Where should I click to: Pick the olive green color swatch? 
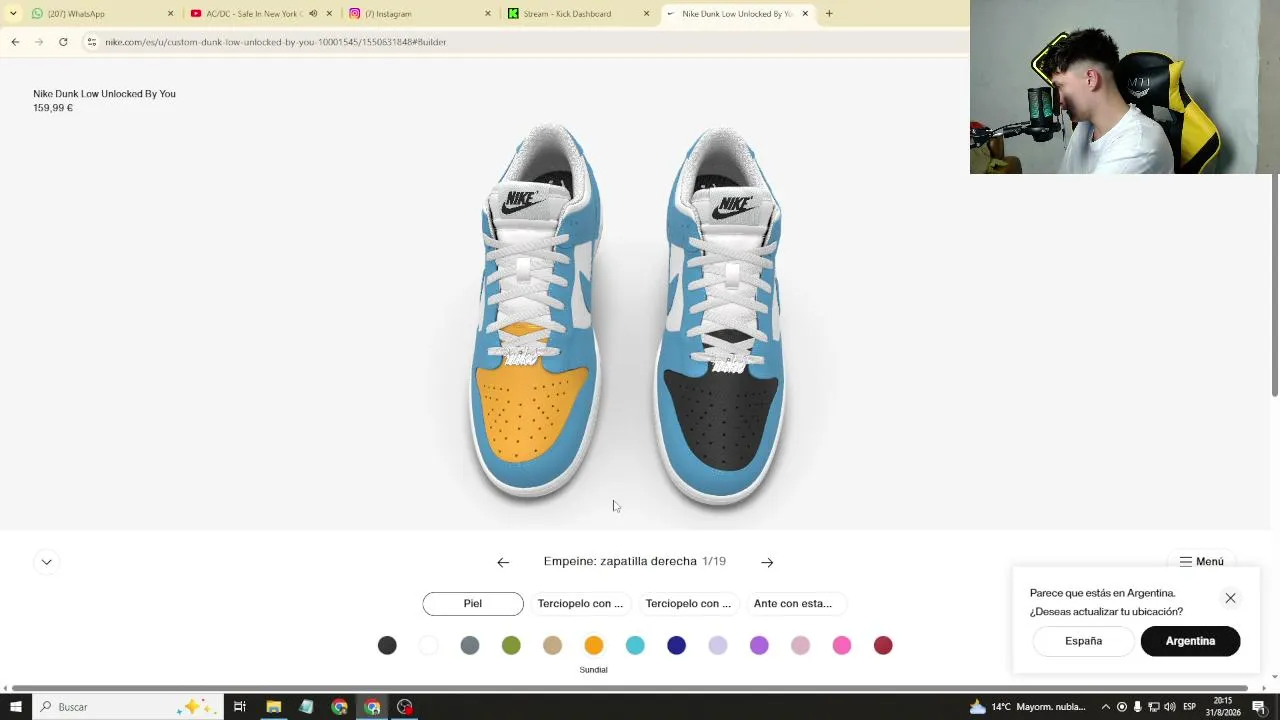pos(511,646)
